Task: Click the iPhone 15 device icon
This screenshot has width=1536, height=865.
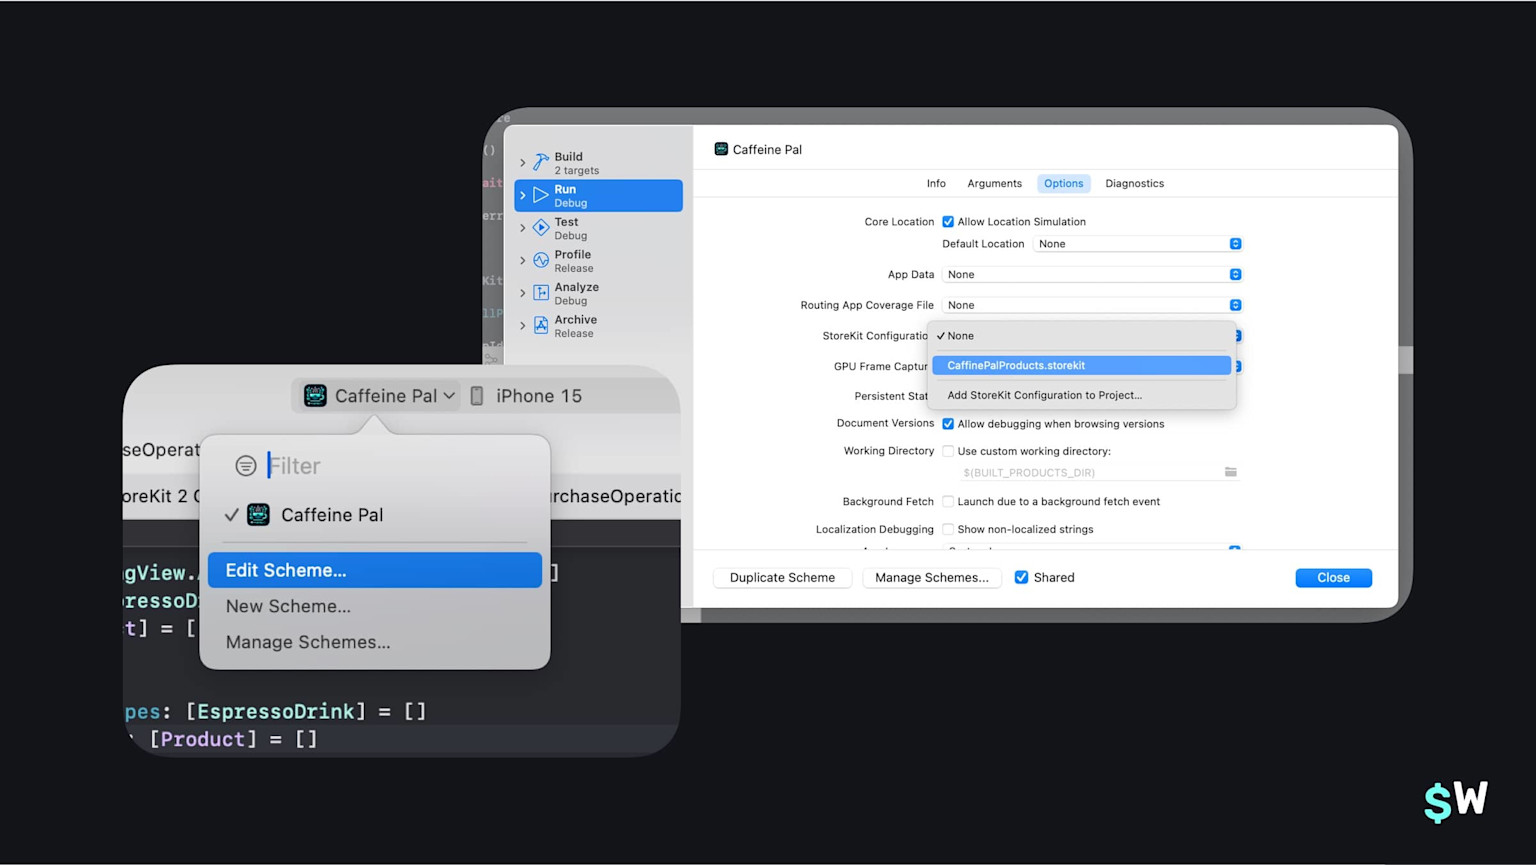Action: [x=477, y=396]
